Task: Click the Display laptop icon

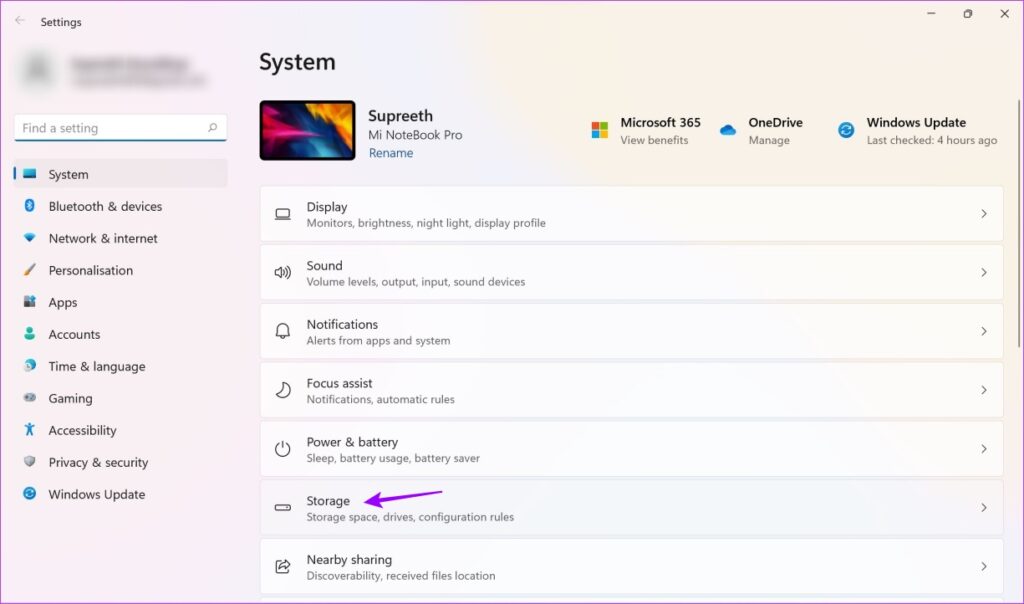Action: 283,214
